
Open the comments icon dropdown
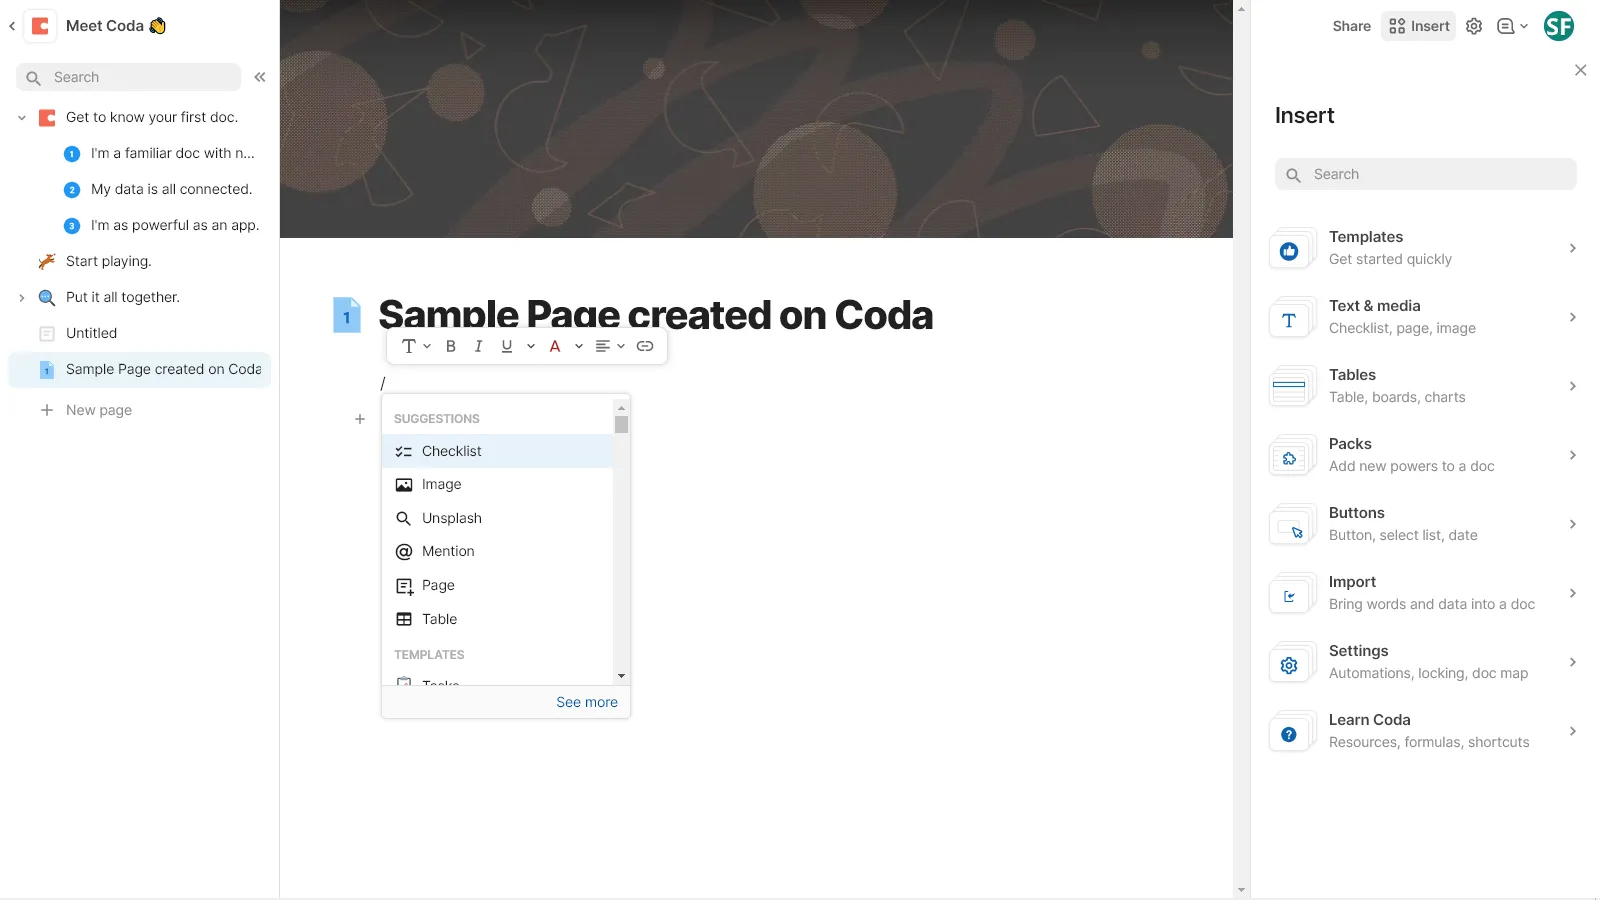click(1512, 26)
